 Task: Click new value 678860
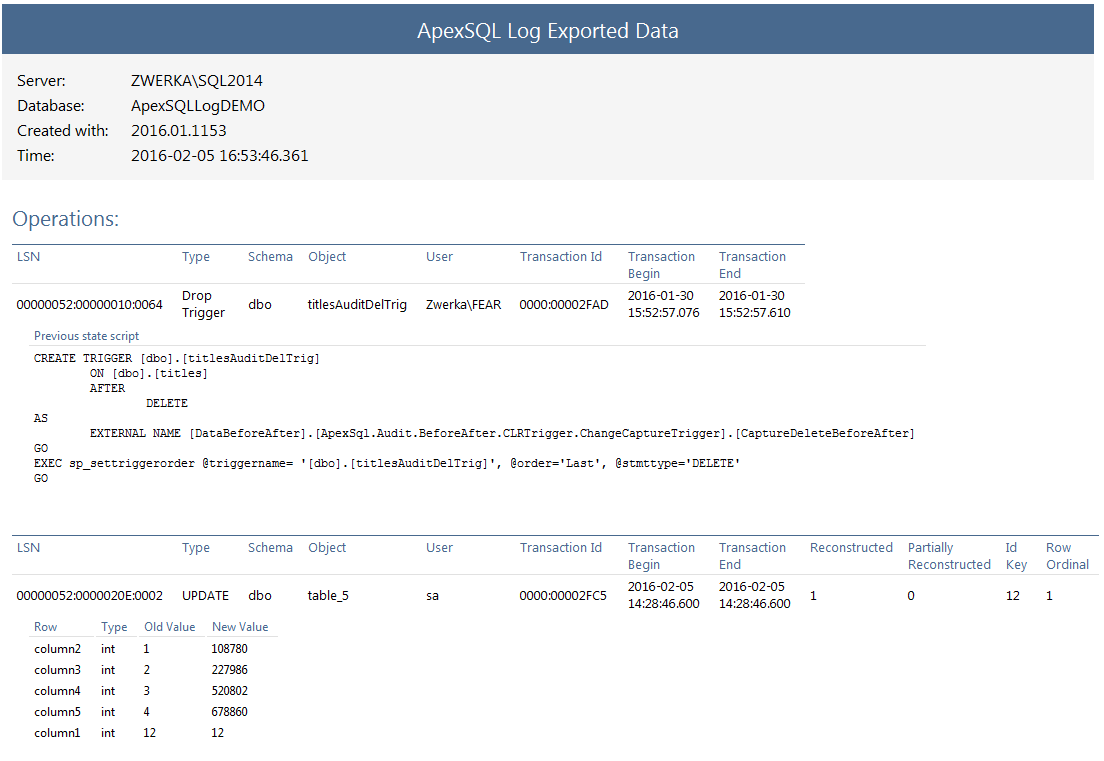pos(230,712)
